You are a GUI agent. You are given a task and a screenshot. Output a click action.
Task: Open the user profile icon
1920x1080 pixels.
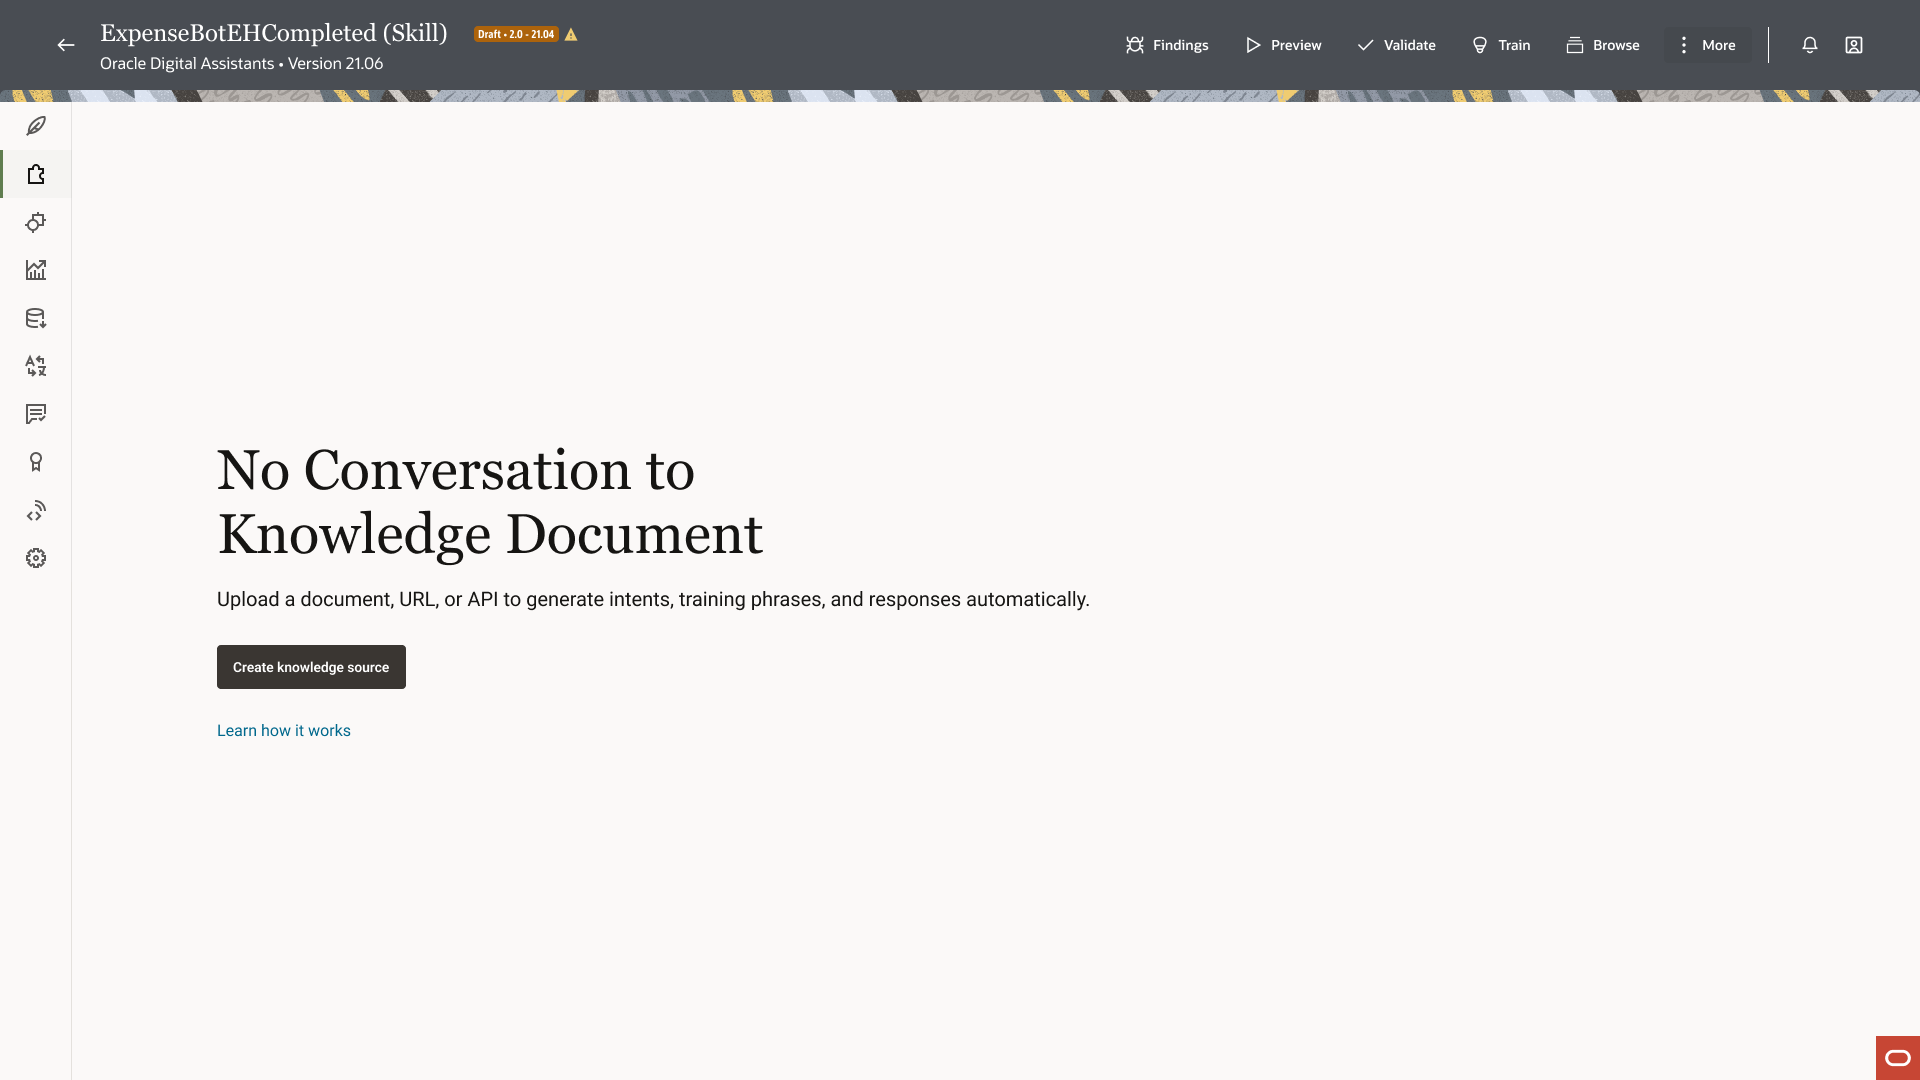coord(1854,45)
